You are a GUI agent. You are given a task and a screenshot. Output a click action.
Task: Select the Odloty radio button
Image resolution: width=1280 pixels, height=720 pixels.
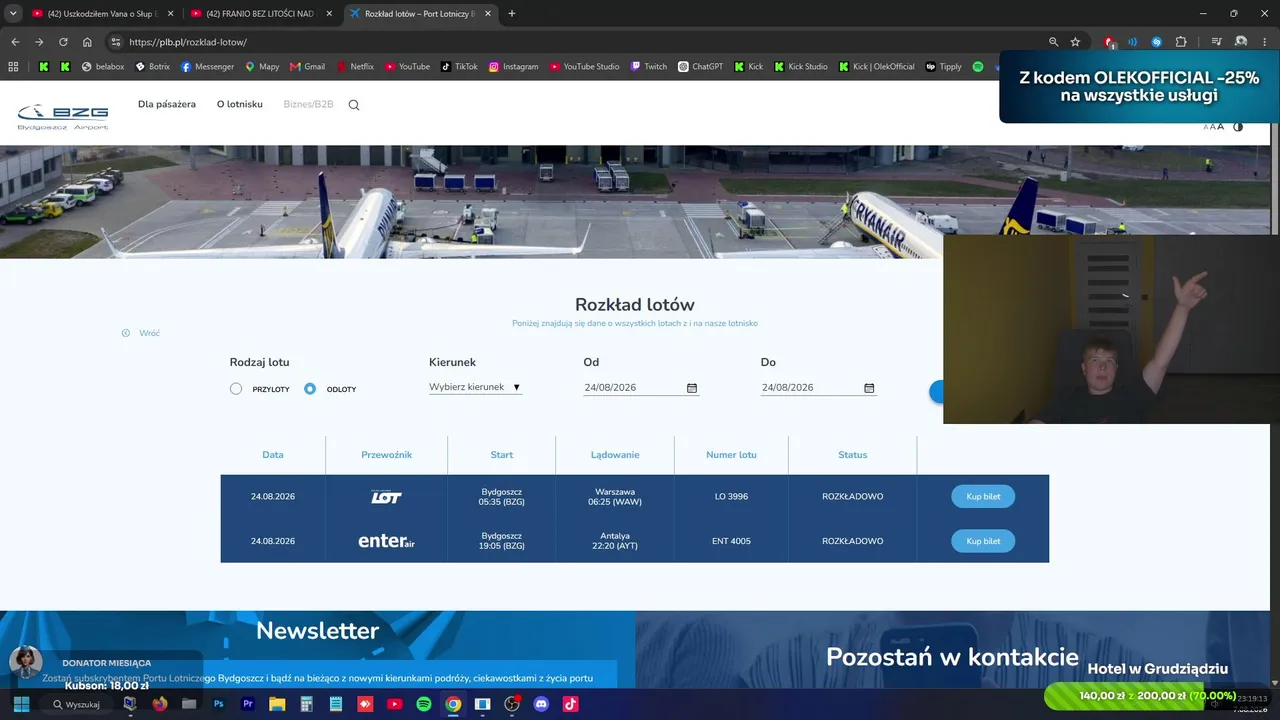point(310,389)
